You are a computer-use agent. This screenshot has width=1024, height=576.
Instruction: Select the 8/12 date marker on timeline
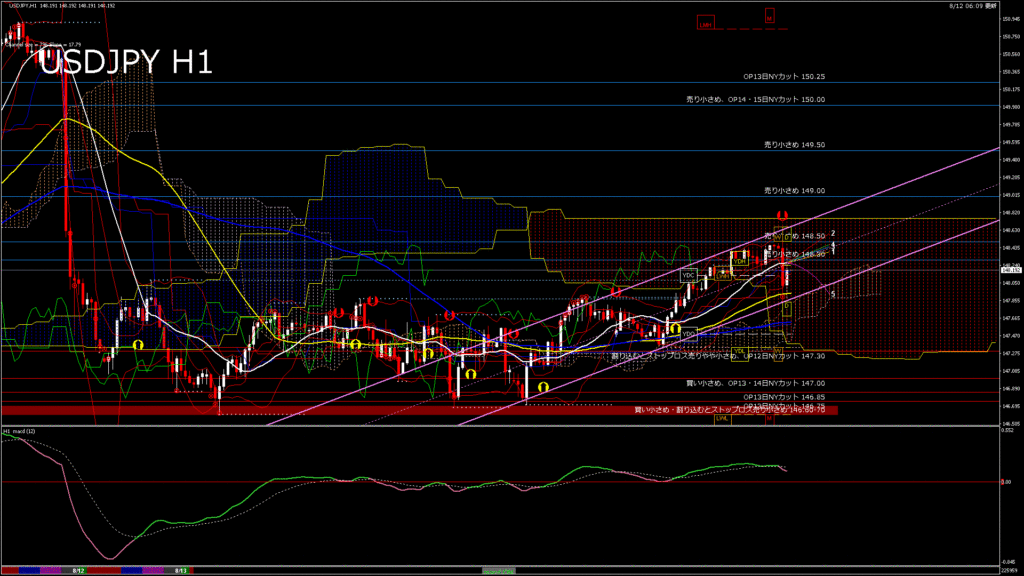78,570
